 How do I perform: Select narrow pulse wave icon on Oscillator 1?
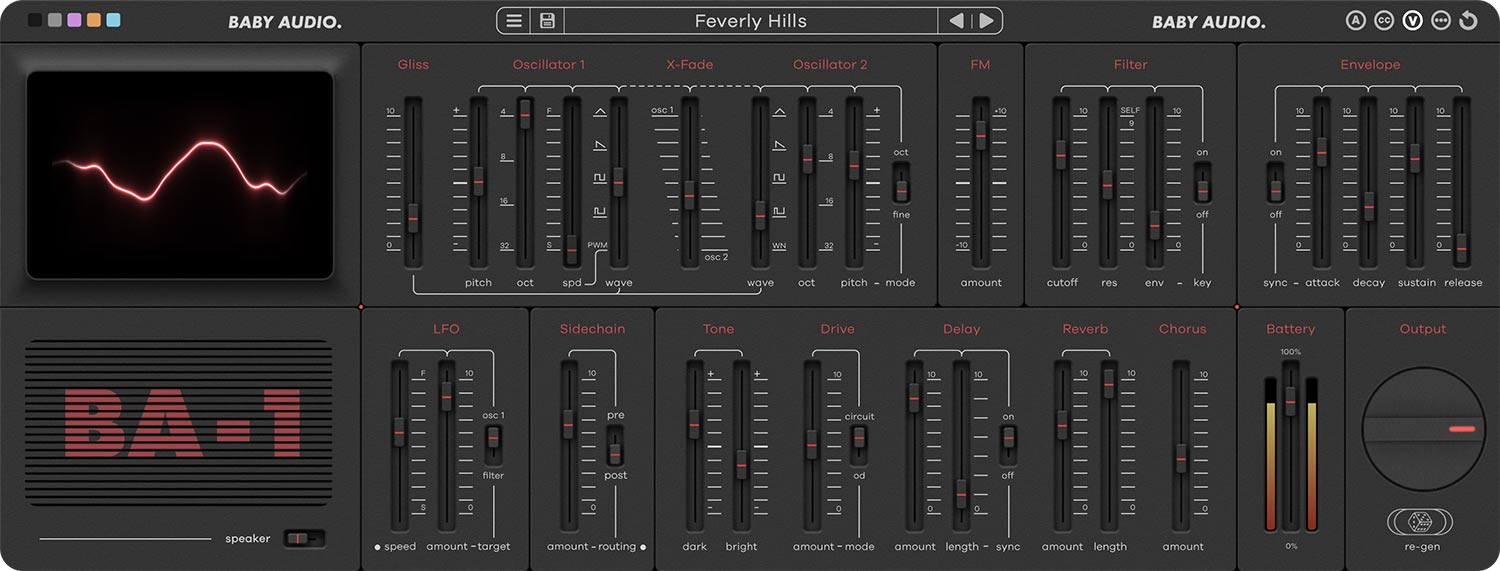point(600,211)
